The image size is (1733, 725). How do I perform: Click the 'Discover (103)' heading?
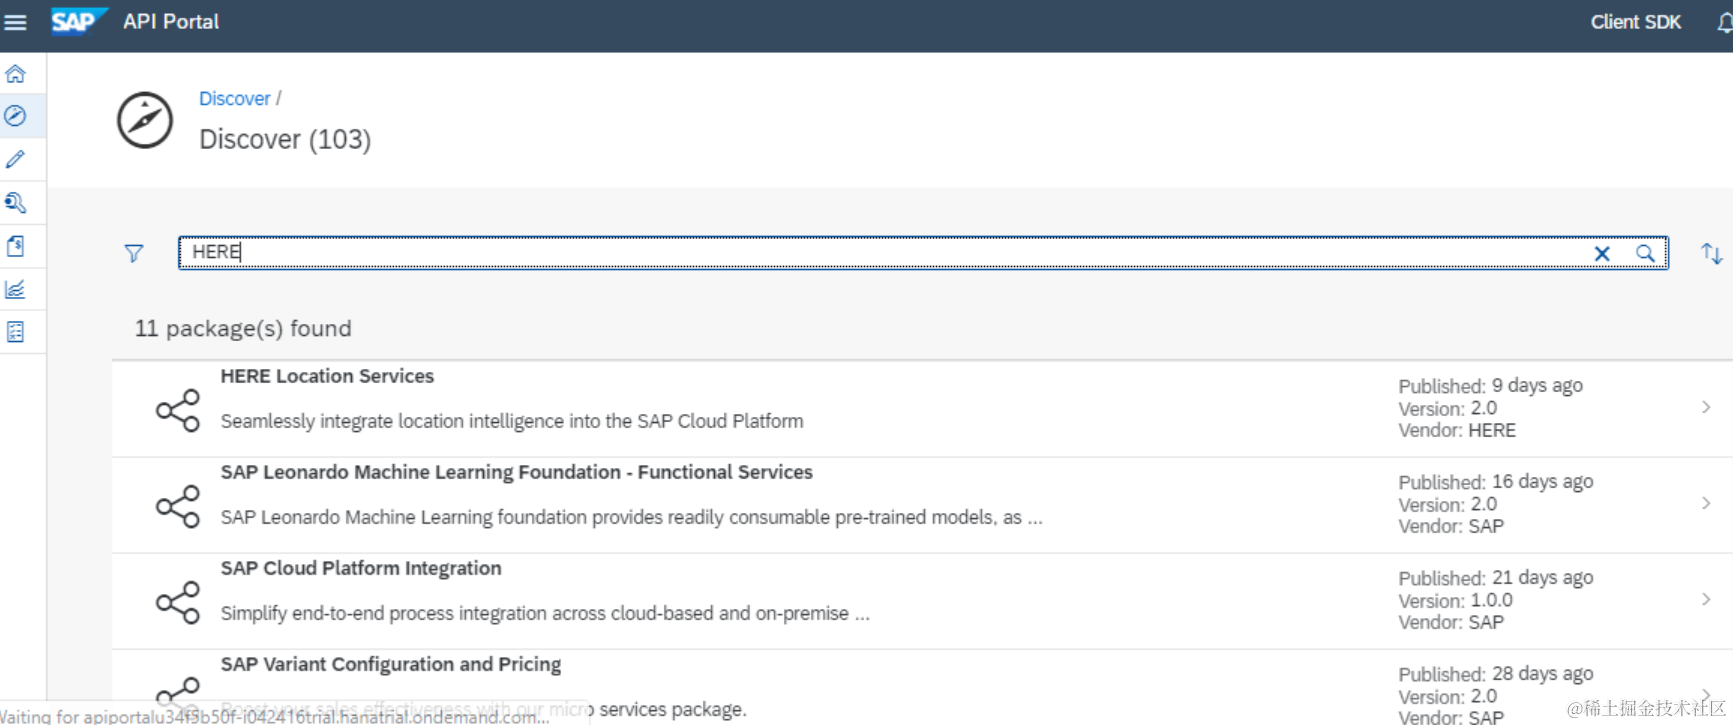pyautogui.click(x=285, y=139)
